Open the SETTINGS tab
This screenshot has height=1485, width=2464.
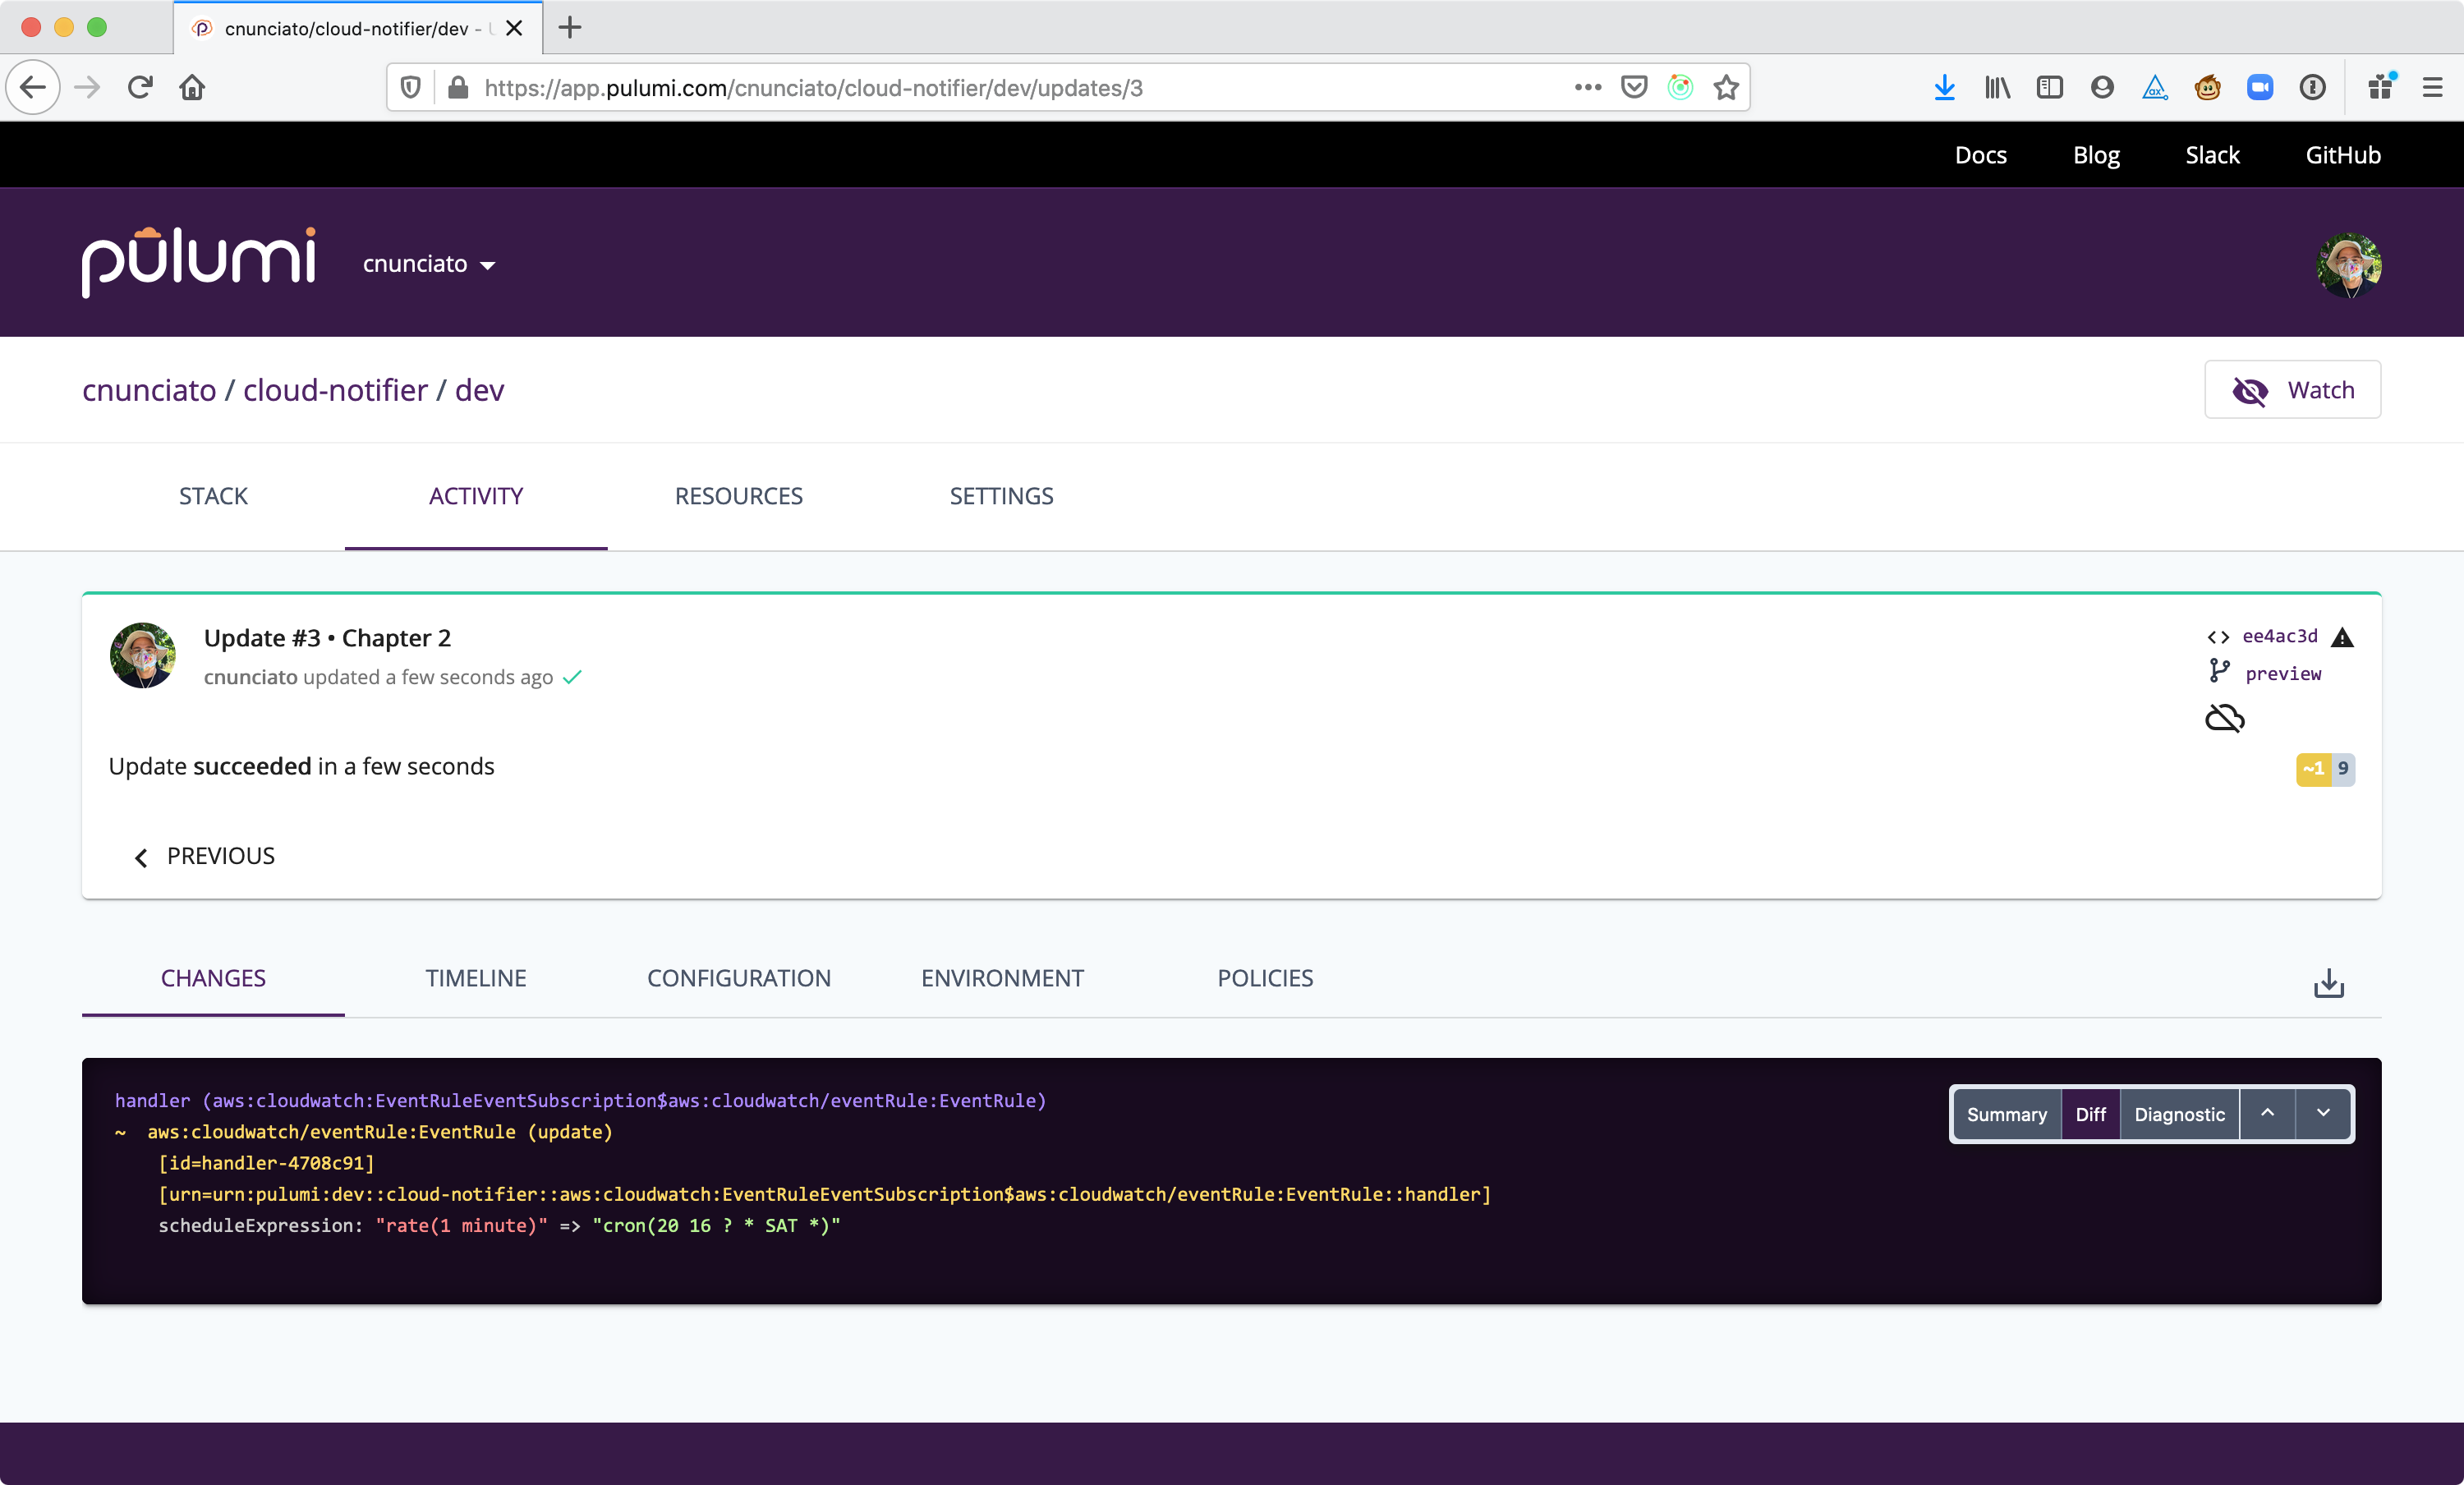1001,496
